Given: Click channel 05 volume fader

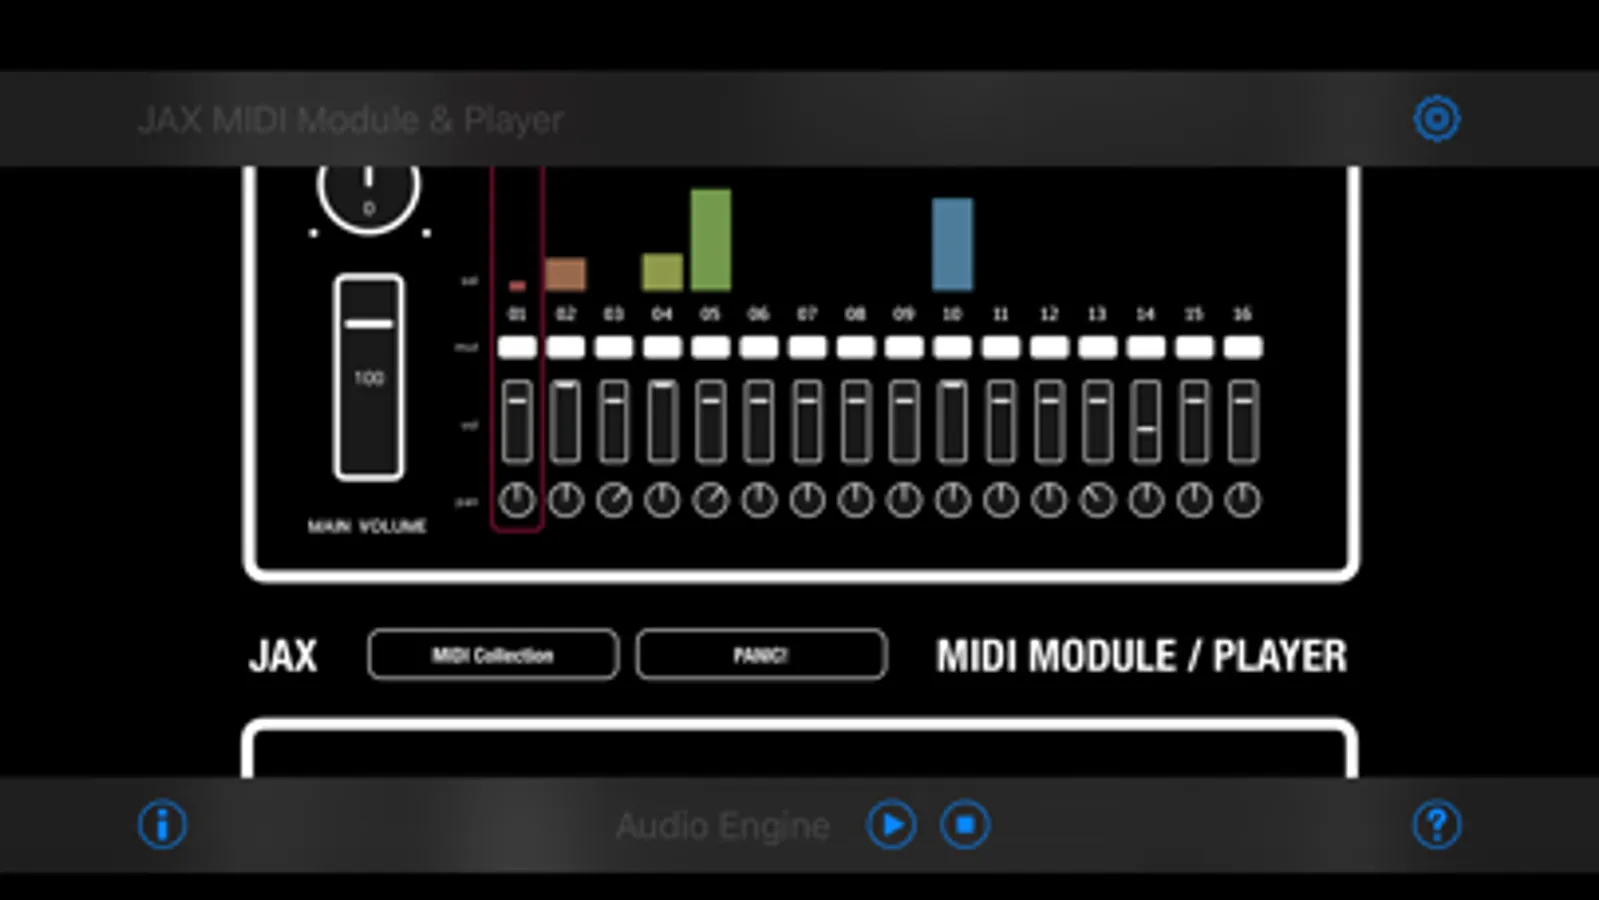Looking at the screenshot, I should 710,422.
